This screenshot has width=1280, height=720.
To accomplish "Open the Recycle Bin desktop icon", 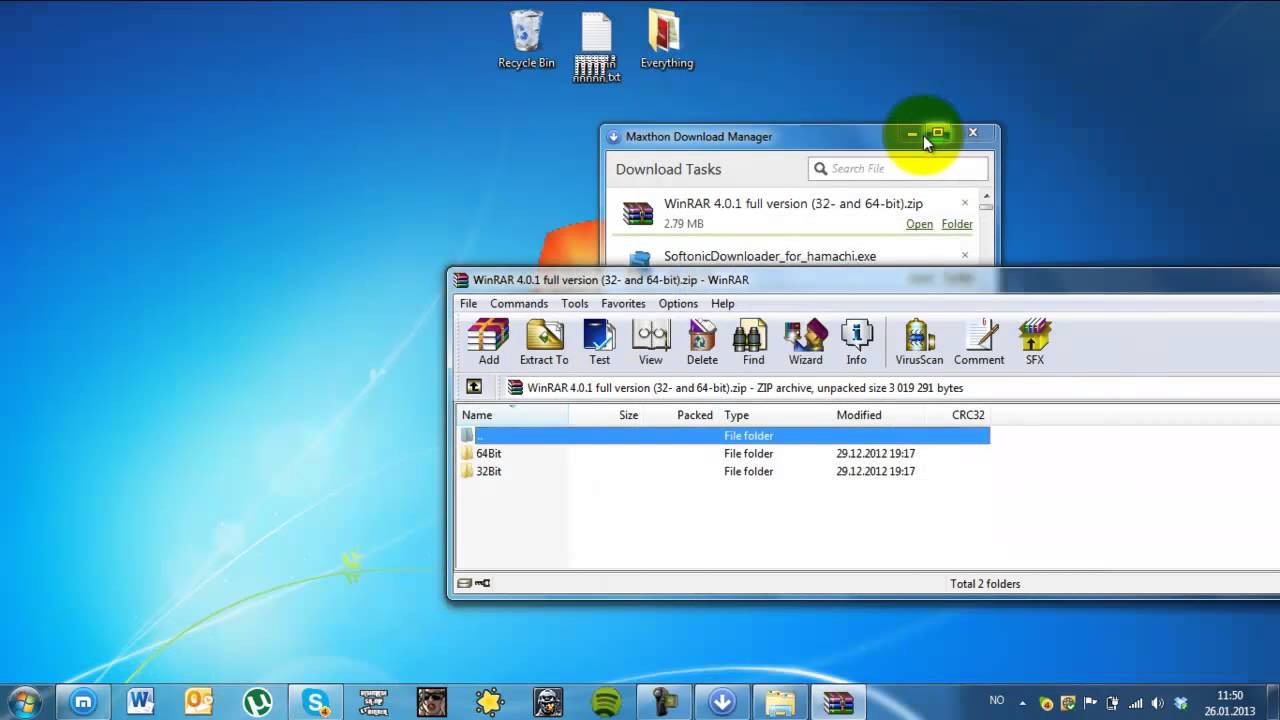I will pos(526,40).
